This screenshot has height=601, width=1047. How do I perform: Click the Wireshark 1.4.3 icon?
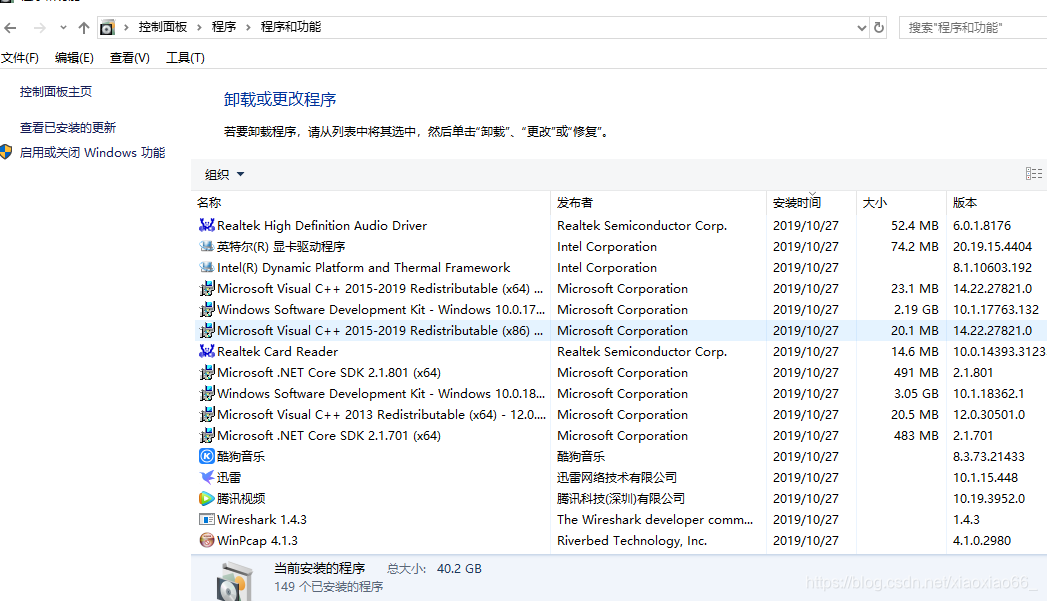207,519
